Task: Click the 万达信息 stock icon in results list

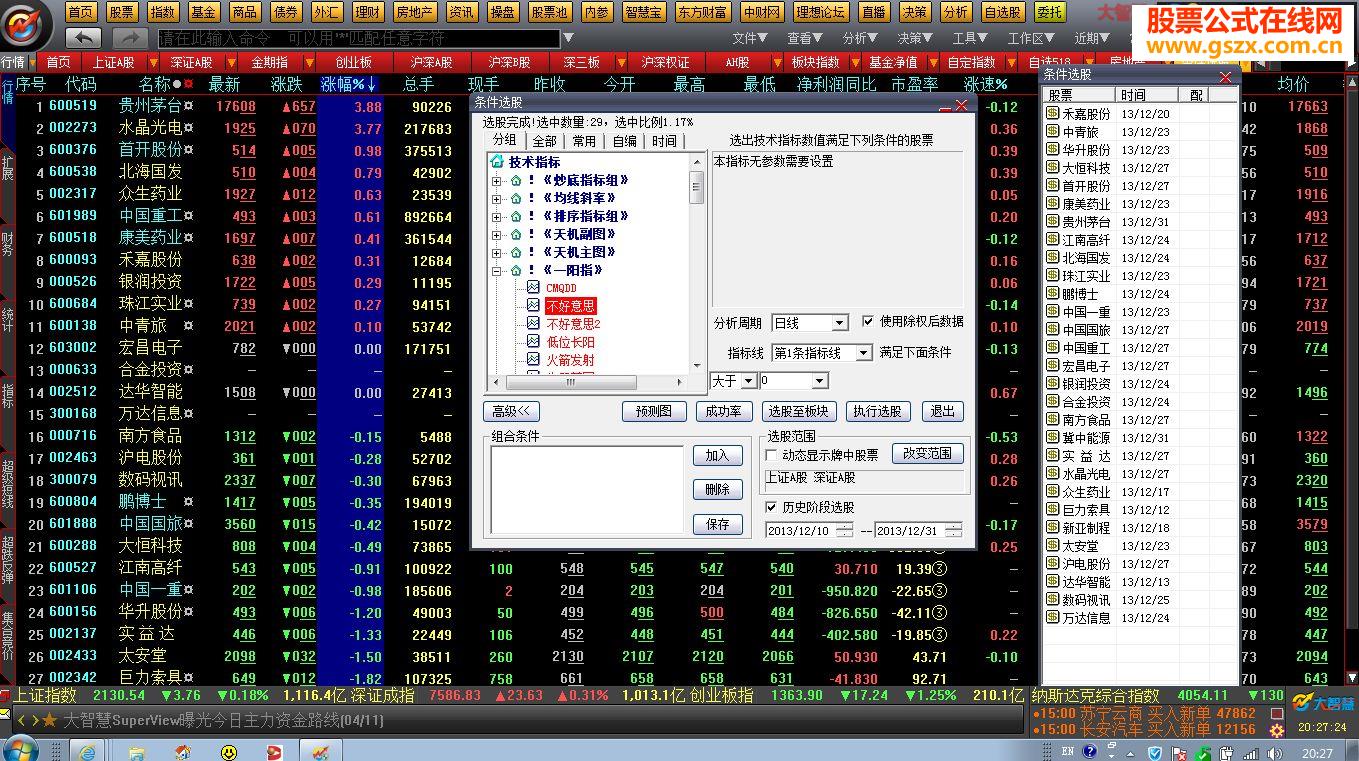Action: click(1052, 618)
